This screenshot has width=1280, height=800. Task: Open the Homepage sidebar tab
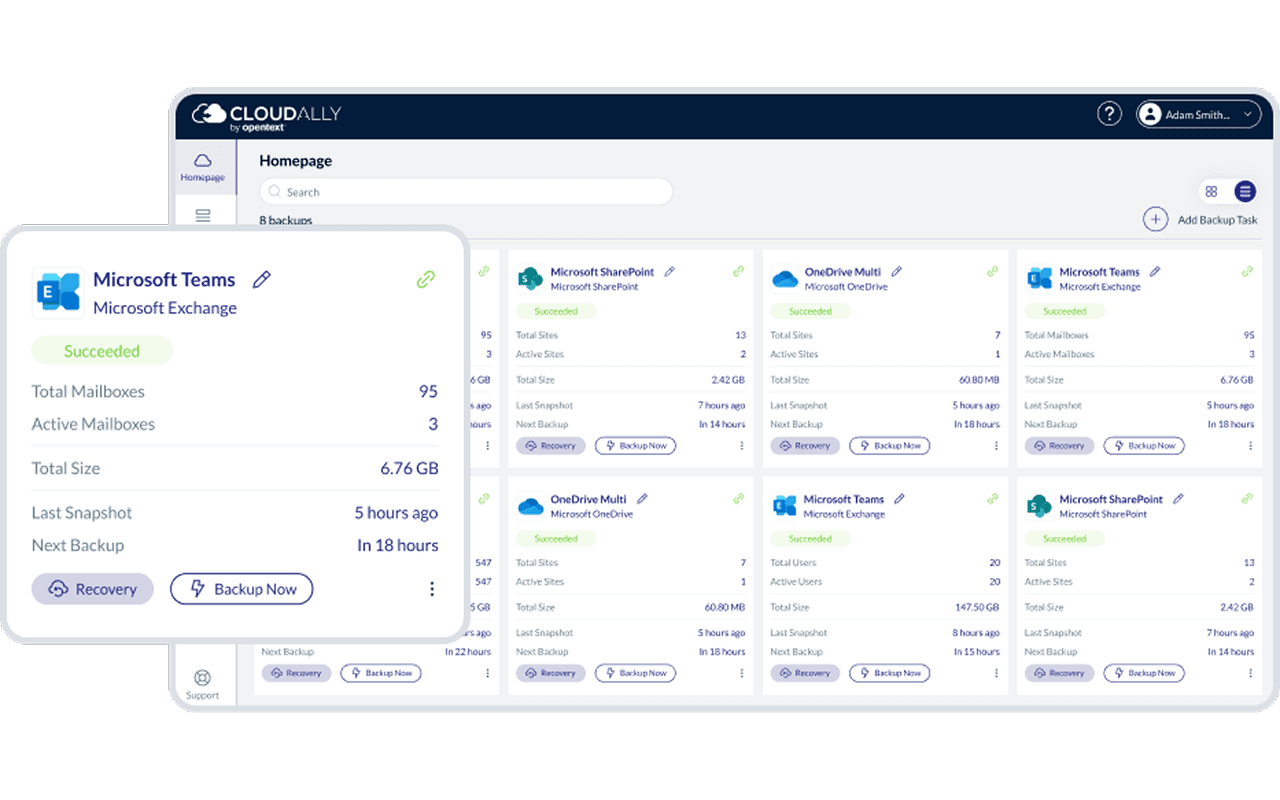[x=203, y=167]
